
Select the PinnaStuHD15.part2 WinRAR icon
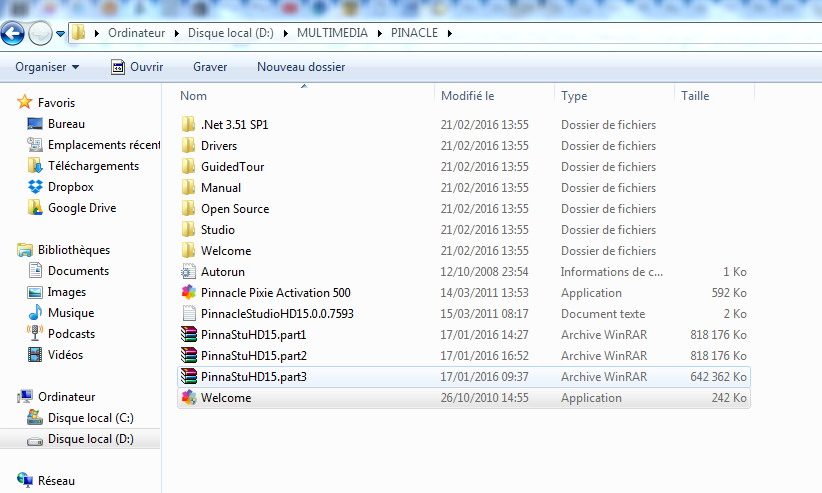(189, 355)
